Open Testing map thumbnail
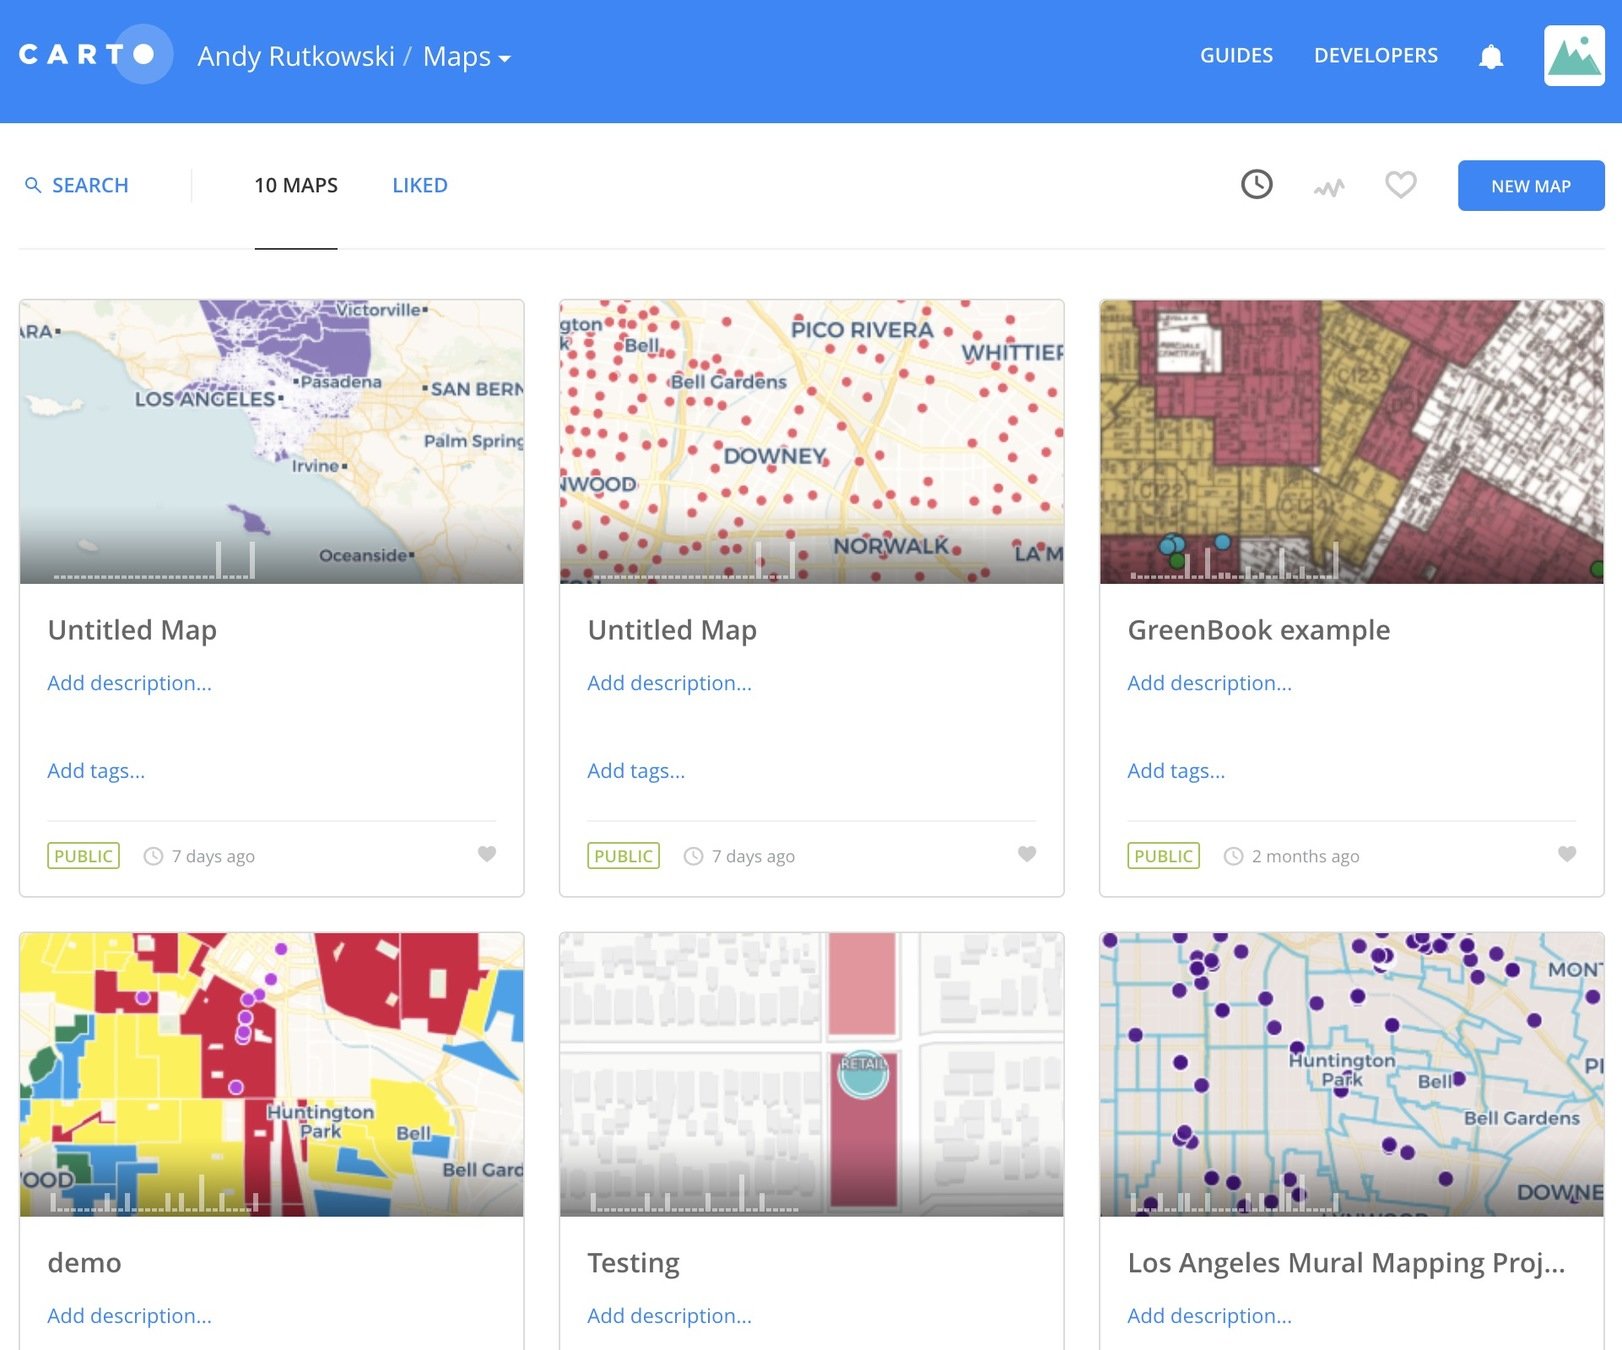The width and height of the screenshot is (1622, 1350). [811, 1074]
